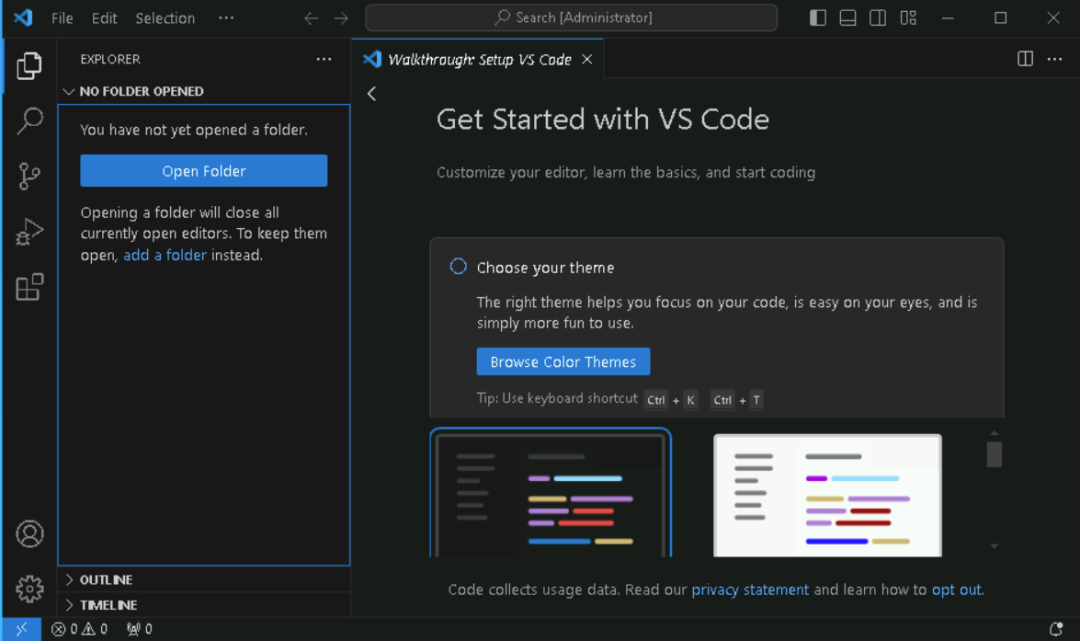Open the Accounts menu icon
This screenshot has height=641, width=1080.
click(x=30, y=534)
